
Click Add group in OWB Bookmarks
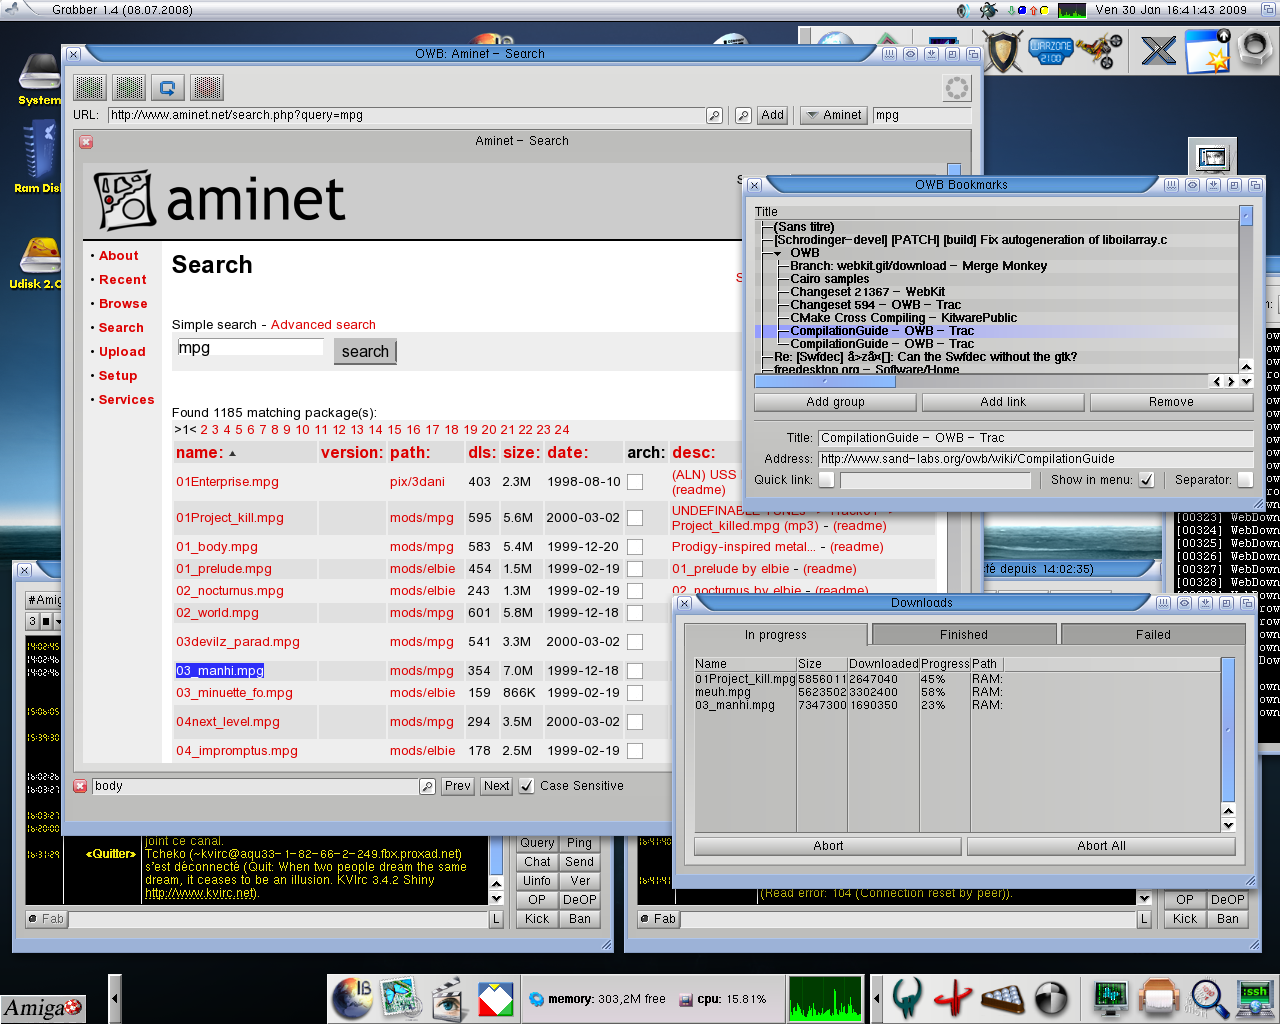pyautogui.click(x=835, y=402)
